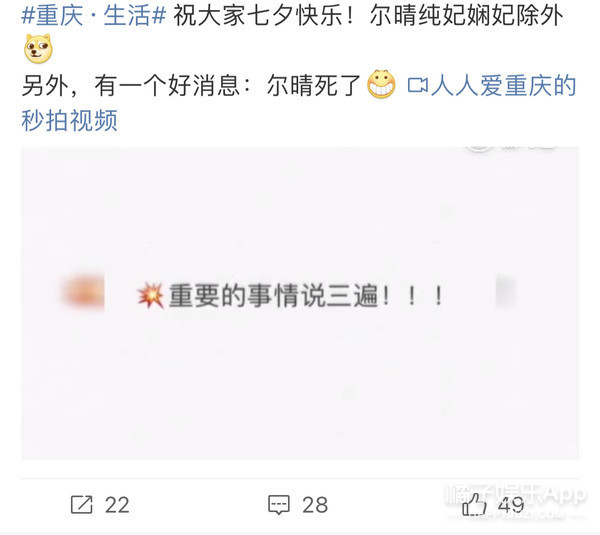This screenshot has width=600, height=535.
Task: Click the repost count 22
Action: pos(117,505)
